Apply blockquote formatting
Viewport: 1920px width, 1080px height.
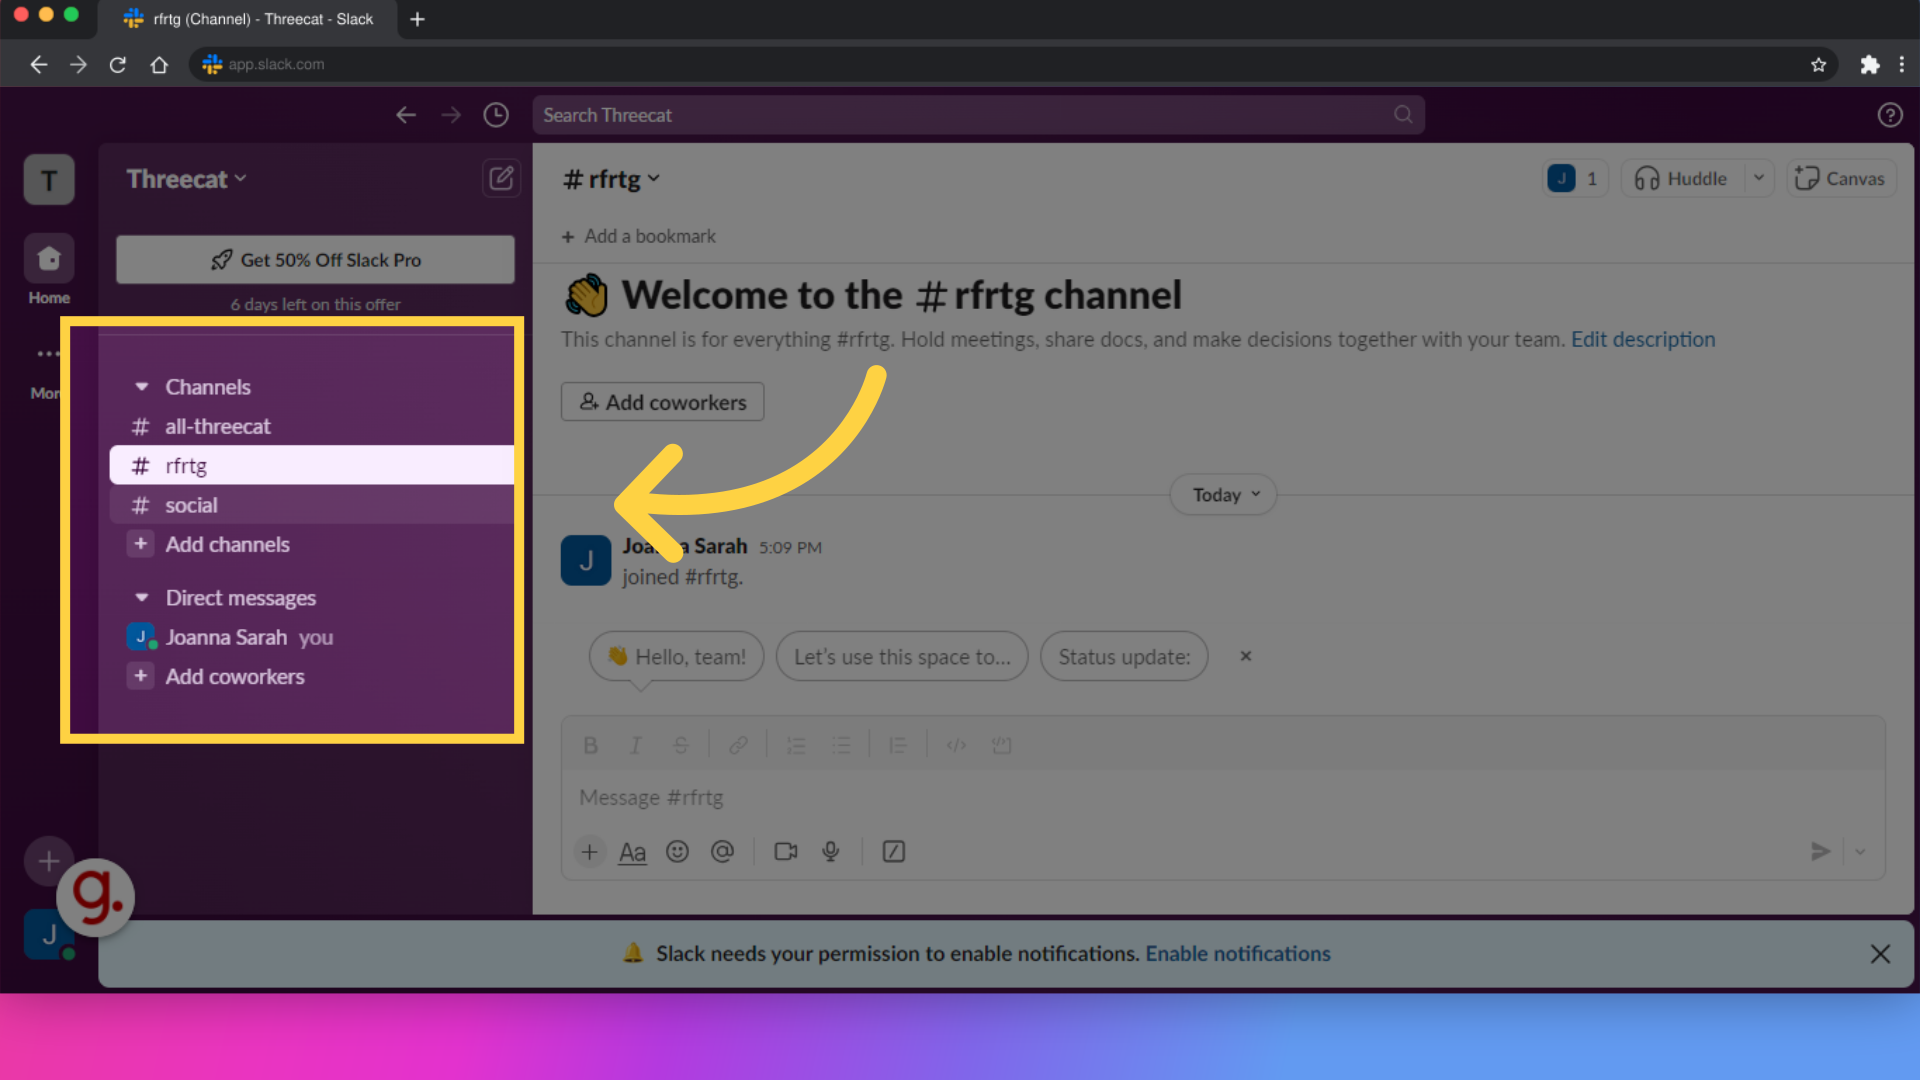[x=898, y=746]
